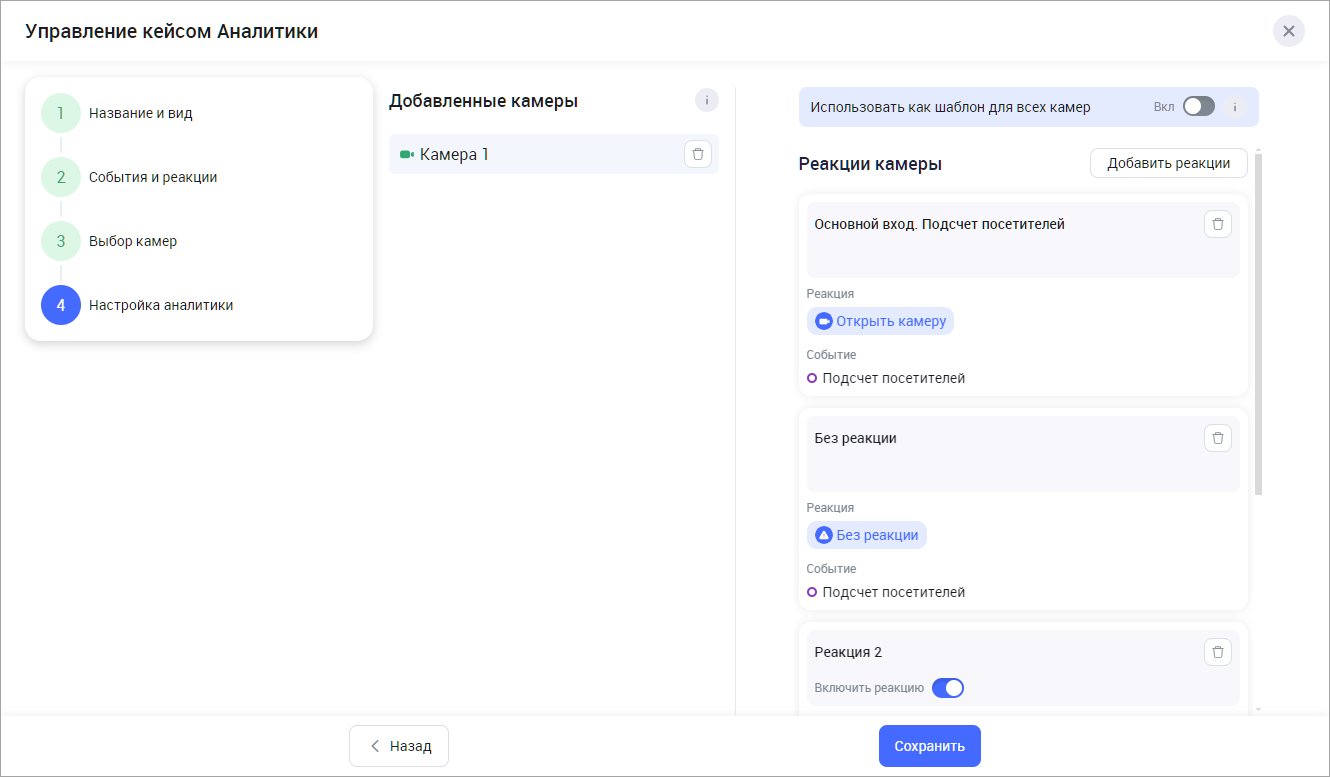Screen dimensions: 1330x777
Task: Select step 4 Настройка аналитики
Action: click(x=61, y=305)
